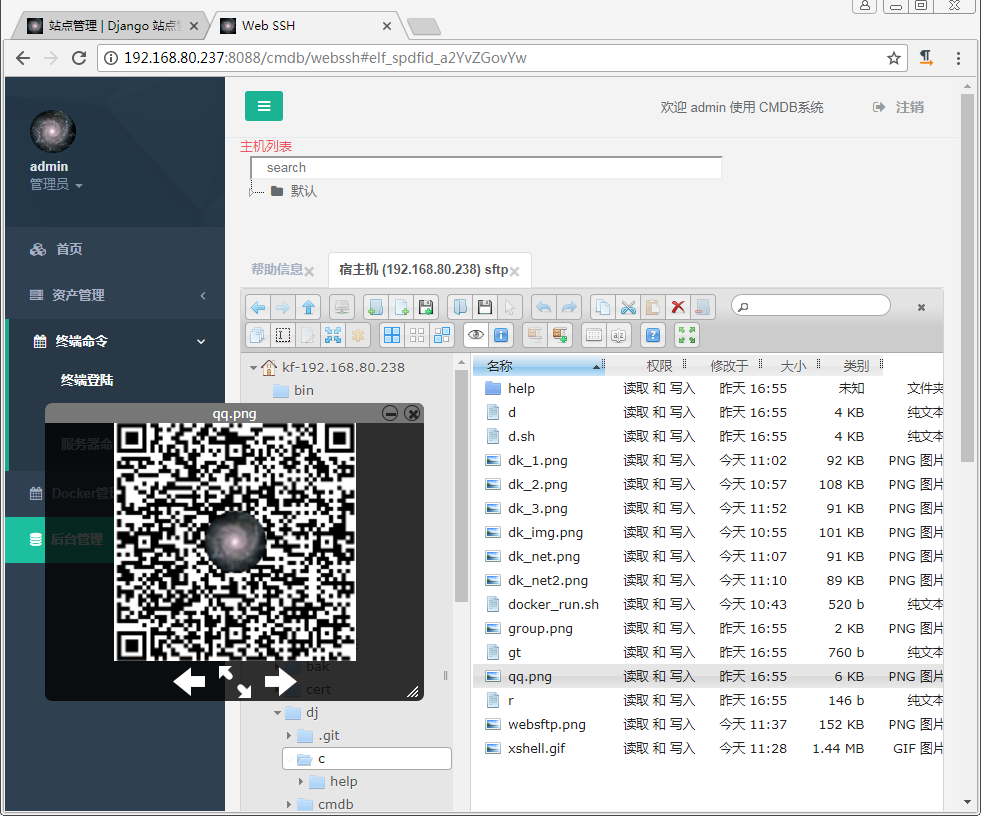This screenshot has height=816, width=981.
Task: Expand the .git folder in tree
Action: pyautogui.click(x=289, y=736)
